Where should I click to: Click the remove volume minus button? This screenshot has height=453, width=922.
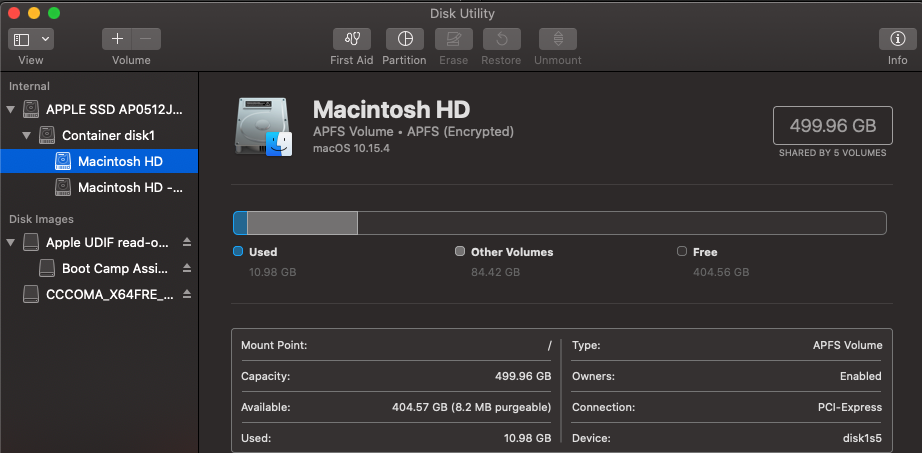point(146,39)
